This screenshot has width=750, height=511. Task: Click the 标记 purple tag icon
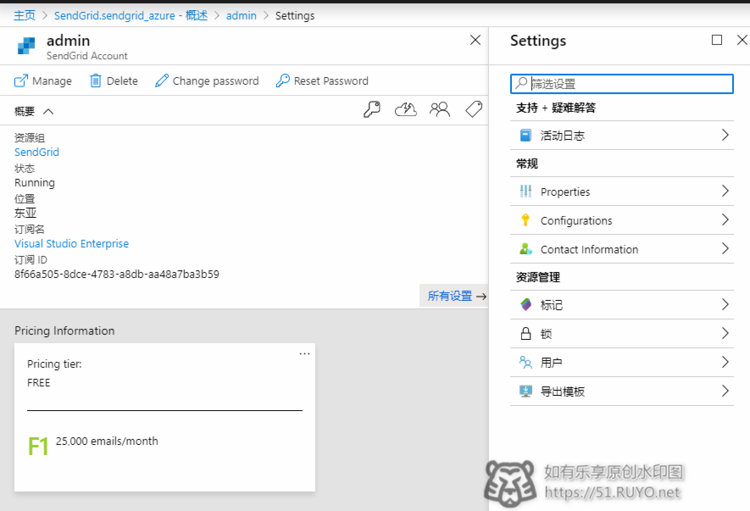point(525,305)
